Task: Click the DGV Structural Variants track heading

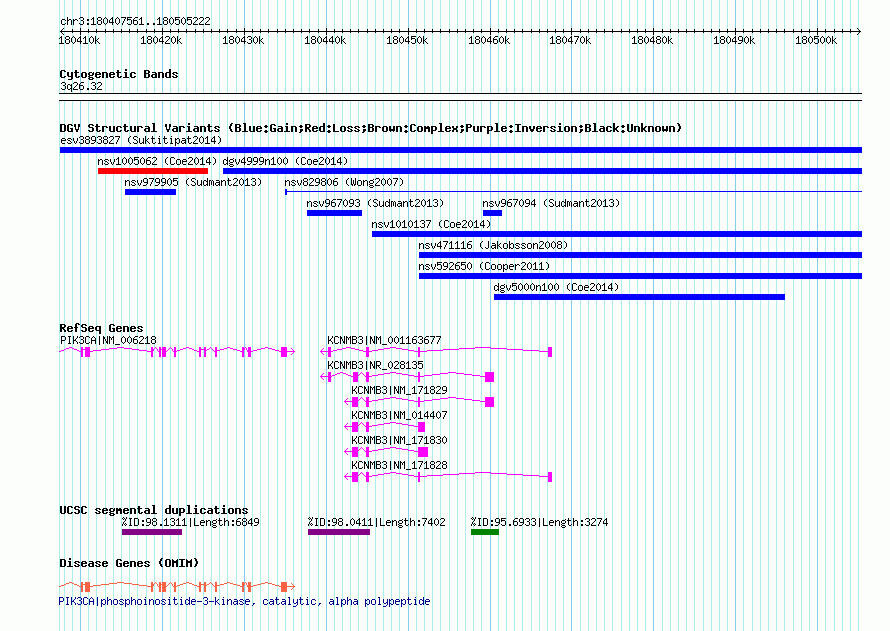Action: pos(370,128)
